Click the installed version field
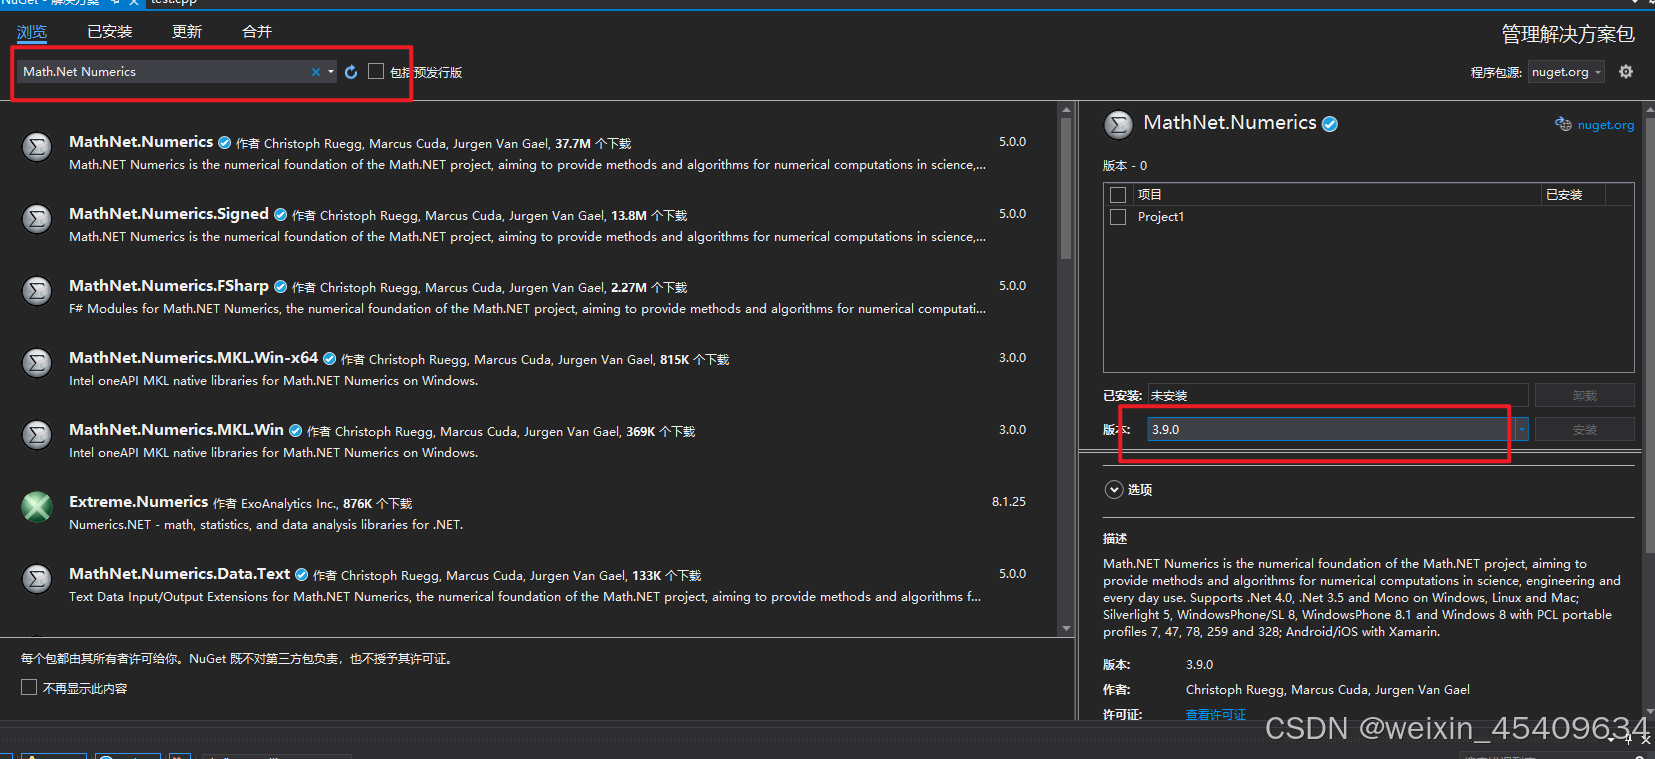Viewport: 1655px width, 759px height. tap(1338, 395)
